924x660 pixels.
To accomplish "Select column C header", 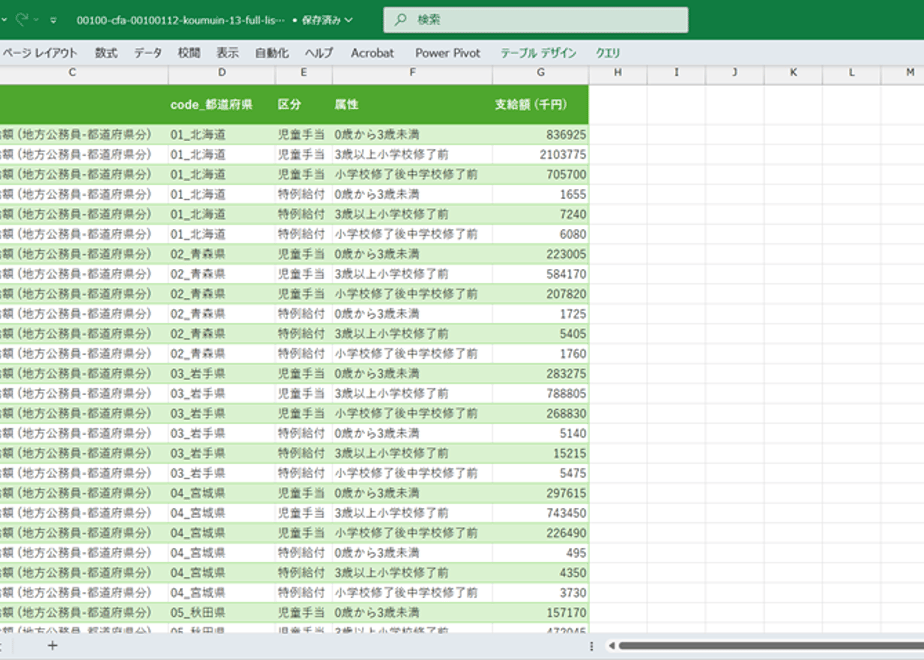I will 72,72.
